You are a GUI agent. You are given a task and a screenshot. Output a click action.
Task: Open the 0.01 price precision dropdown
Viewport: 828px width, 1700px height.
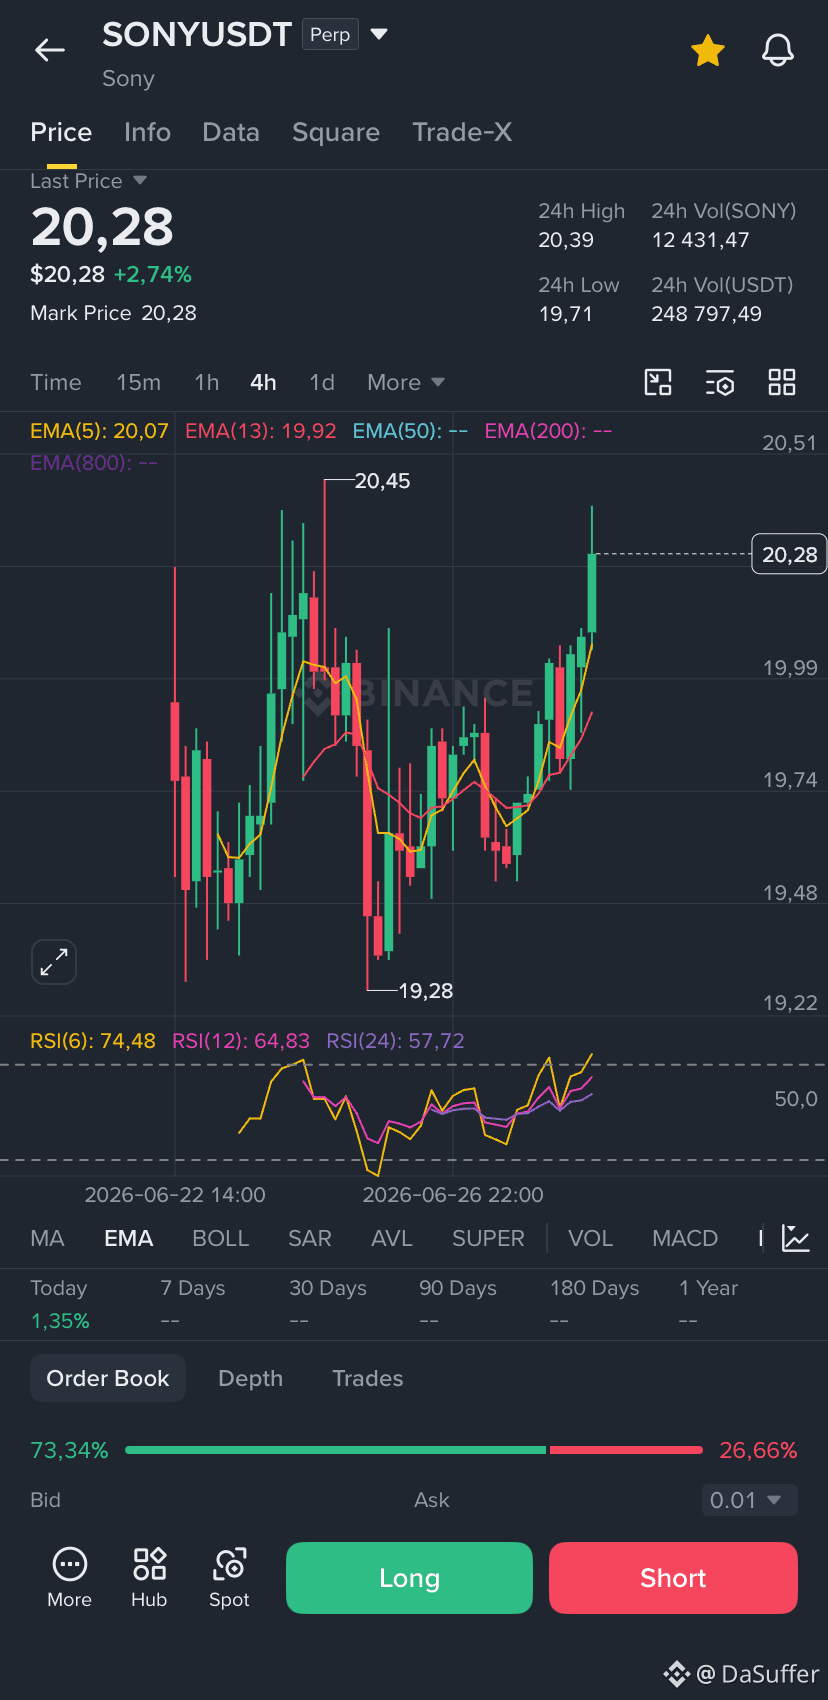(x=749, y=1500)
